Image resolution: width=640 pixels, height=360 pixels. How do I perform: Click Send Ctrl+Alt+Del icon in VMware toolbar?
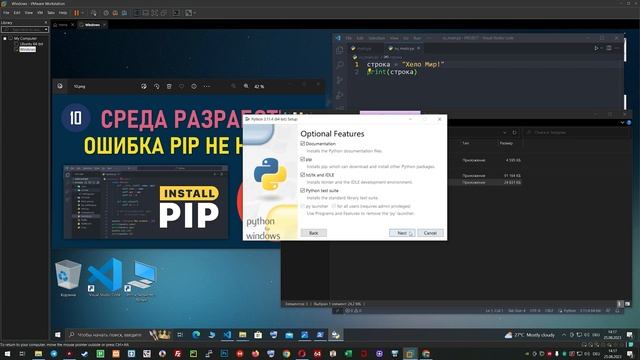coord(93,13)
